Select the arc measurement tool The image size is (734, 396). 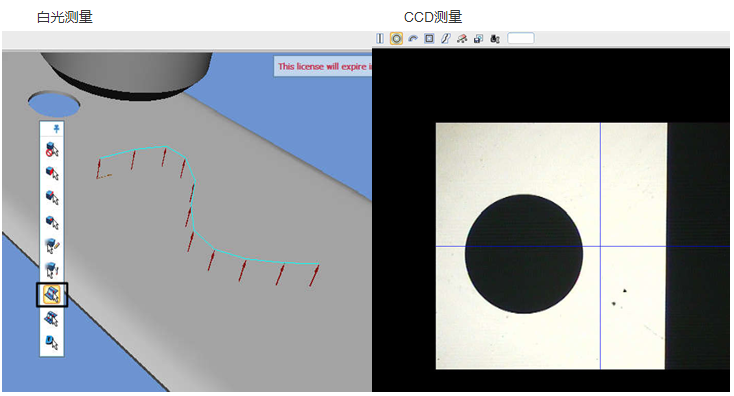412,38
